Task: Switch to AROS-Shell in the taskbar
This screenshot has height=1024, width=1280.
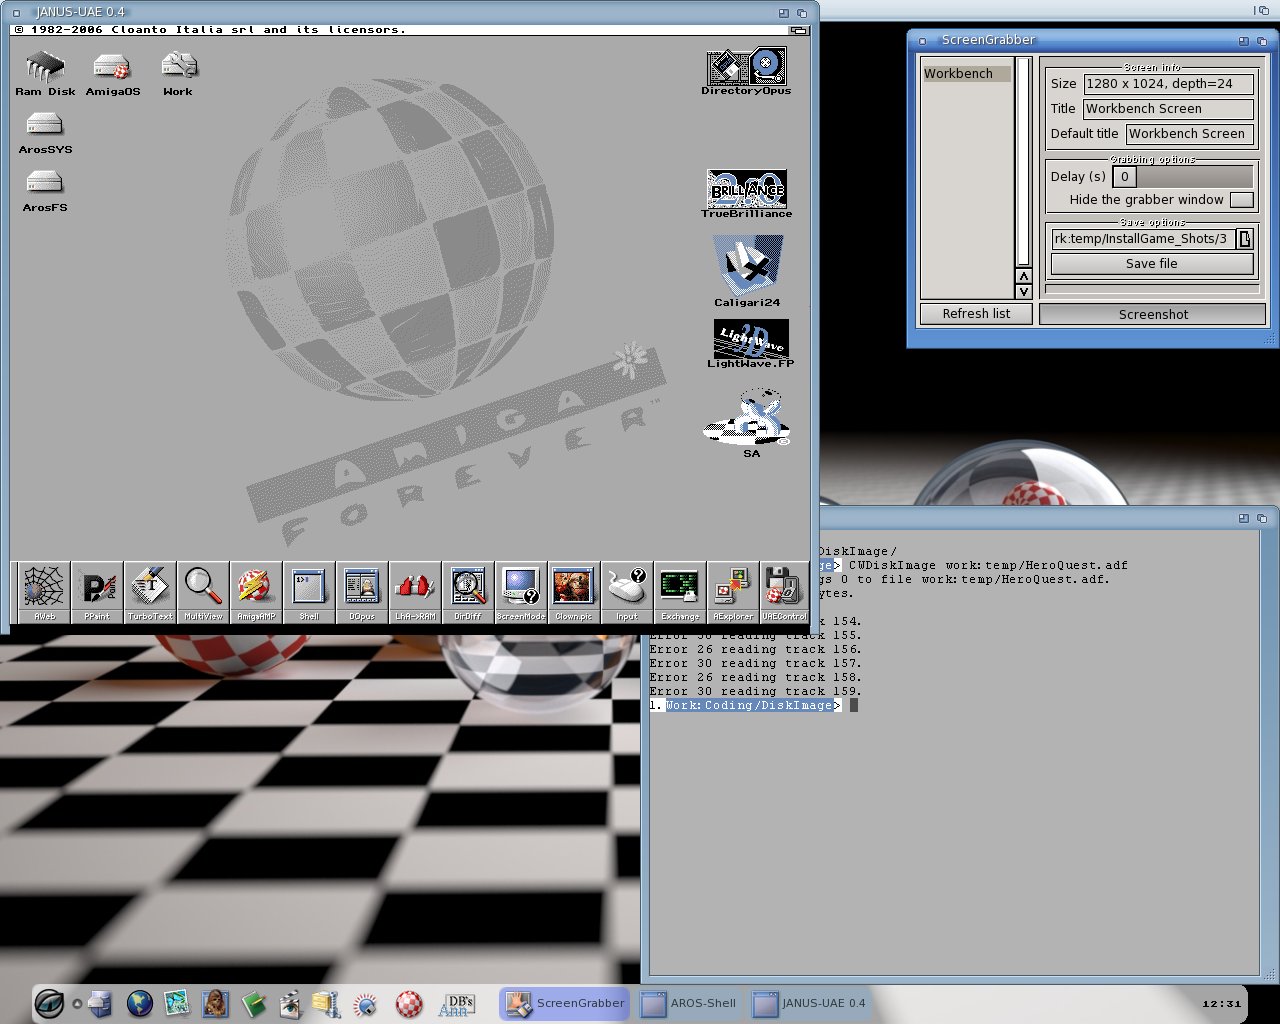Action: 690,1003
